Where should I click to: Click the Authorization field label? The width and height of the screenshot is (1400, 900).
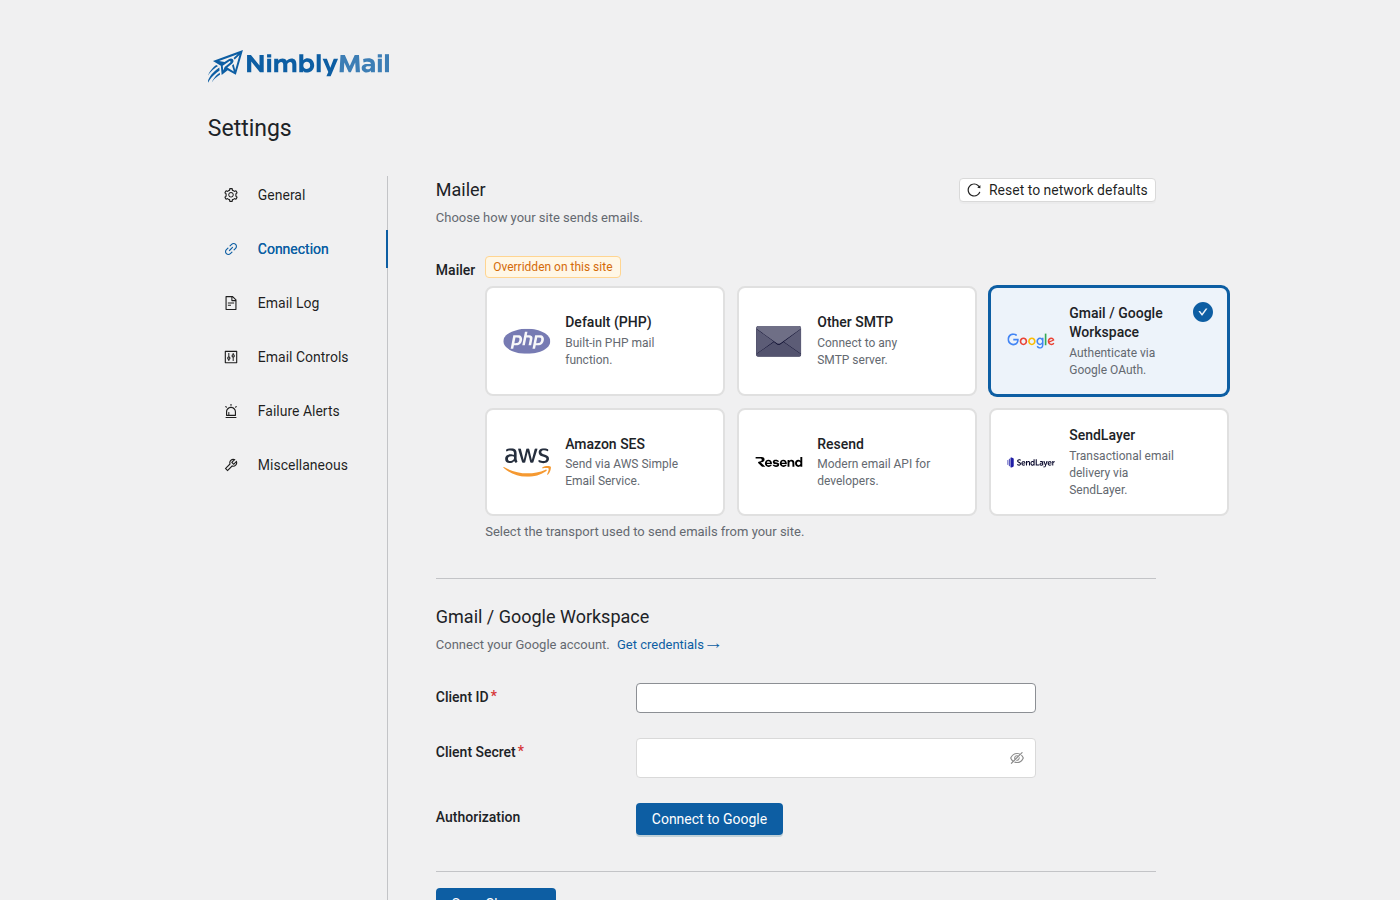tap(478, 817)
